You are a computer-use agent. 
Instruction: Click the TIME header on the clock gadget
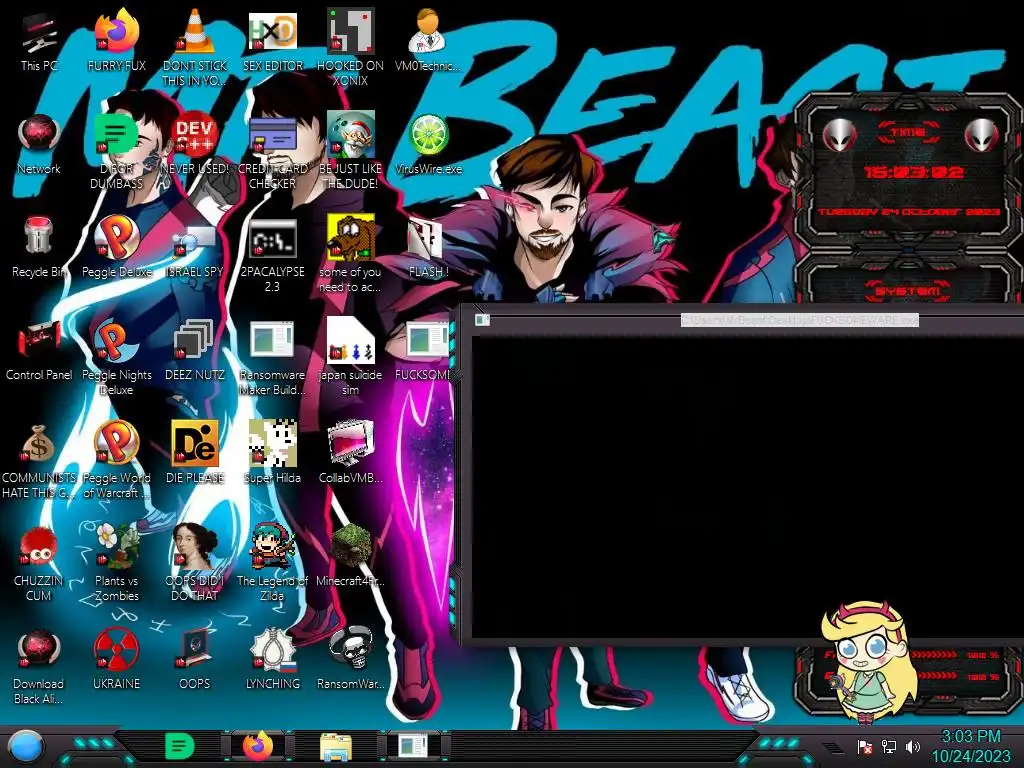[908, 133]
